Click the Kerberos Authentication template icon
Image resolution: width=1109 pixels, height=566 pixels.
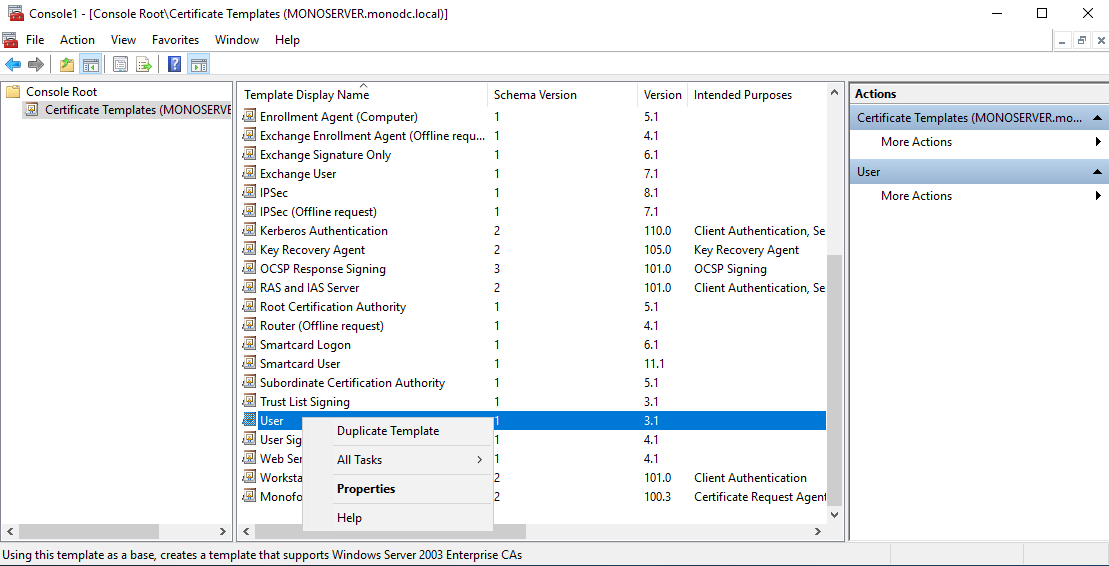(250, 231)
